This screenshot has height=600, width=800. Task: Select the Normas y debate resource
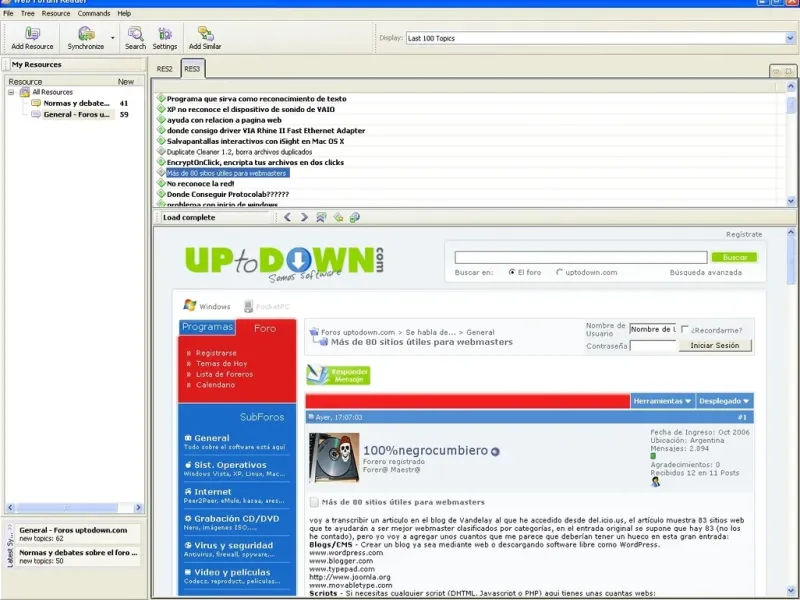pos(77,103)
